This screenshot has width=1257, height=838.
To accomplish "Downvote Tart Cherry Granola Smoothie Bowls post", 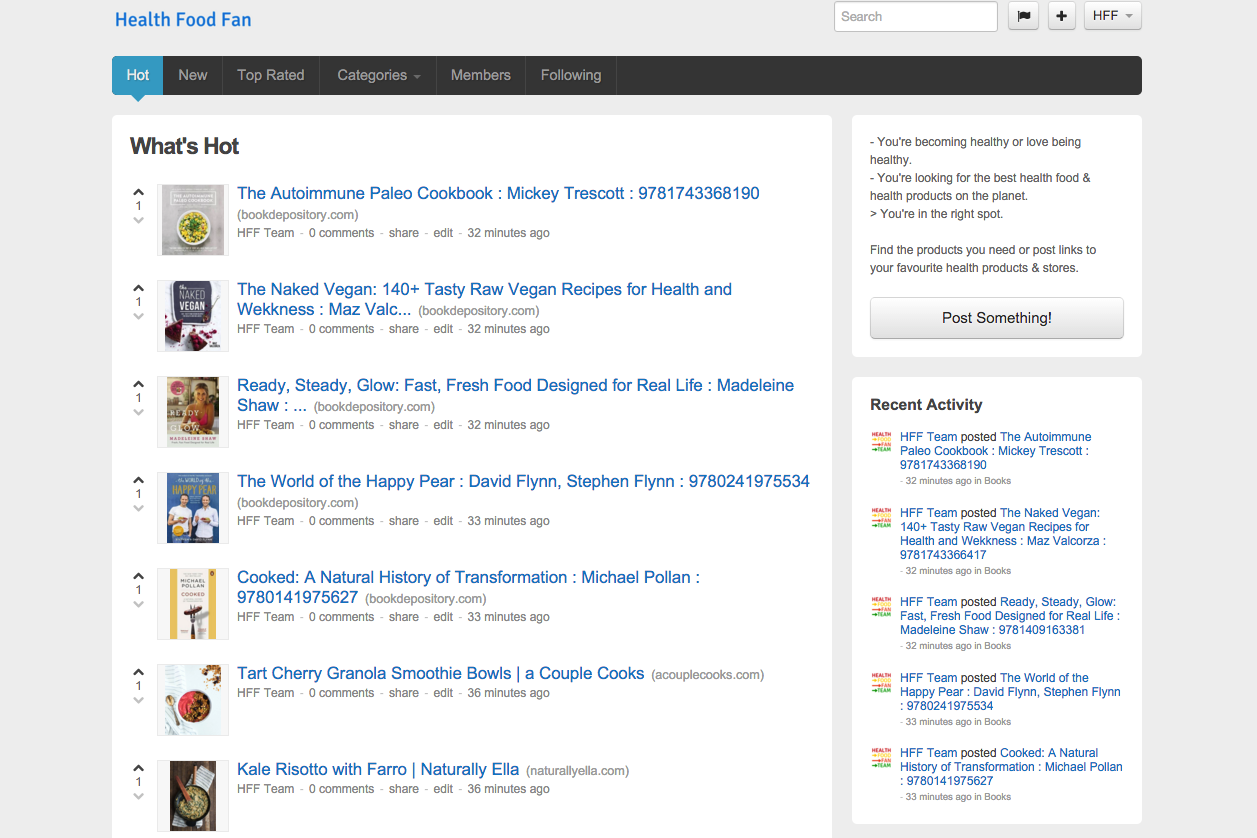I will coord(139,700).
